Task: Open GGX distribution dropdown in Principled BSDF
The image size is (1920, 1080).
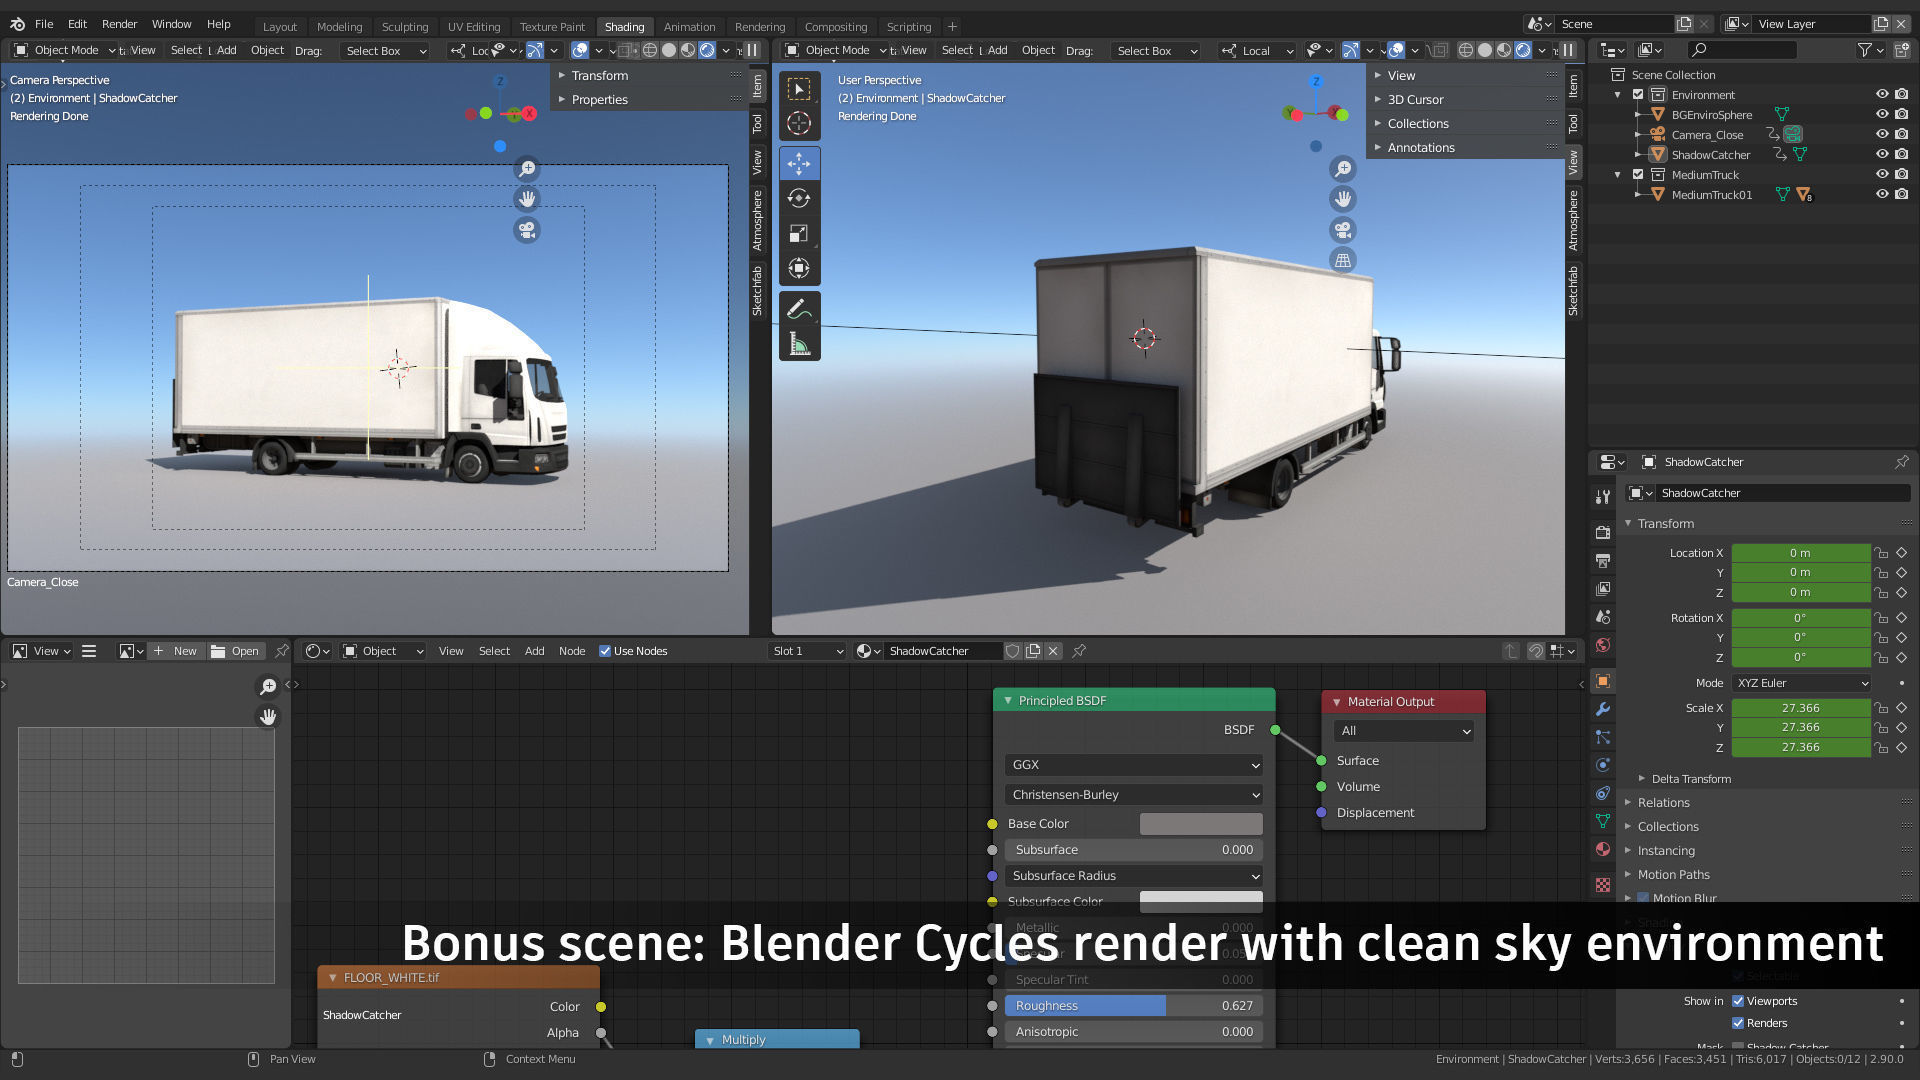Action: pos(1134,765)
